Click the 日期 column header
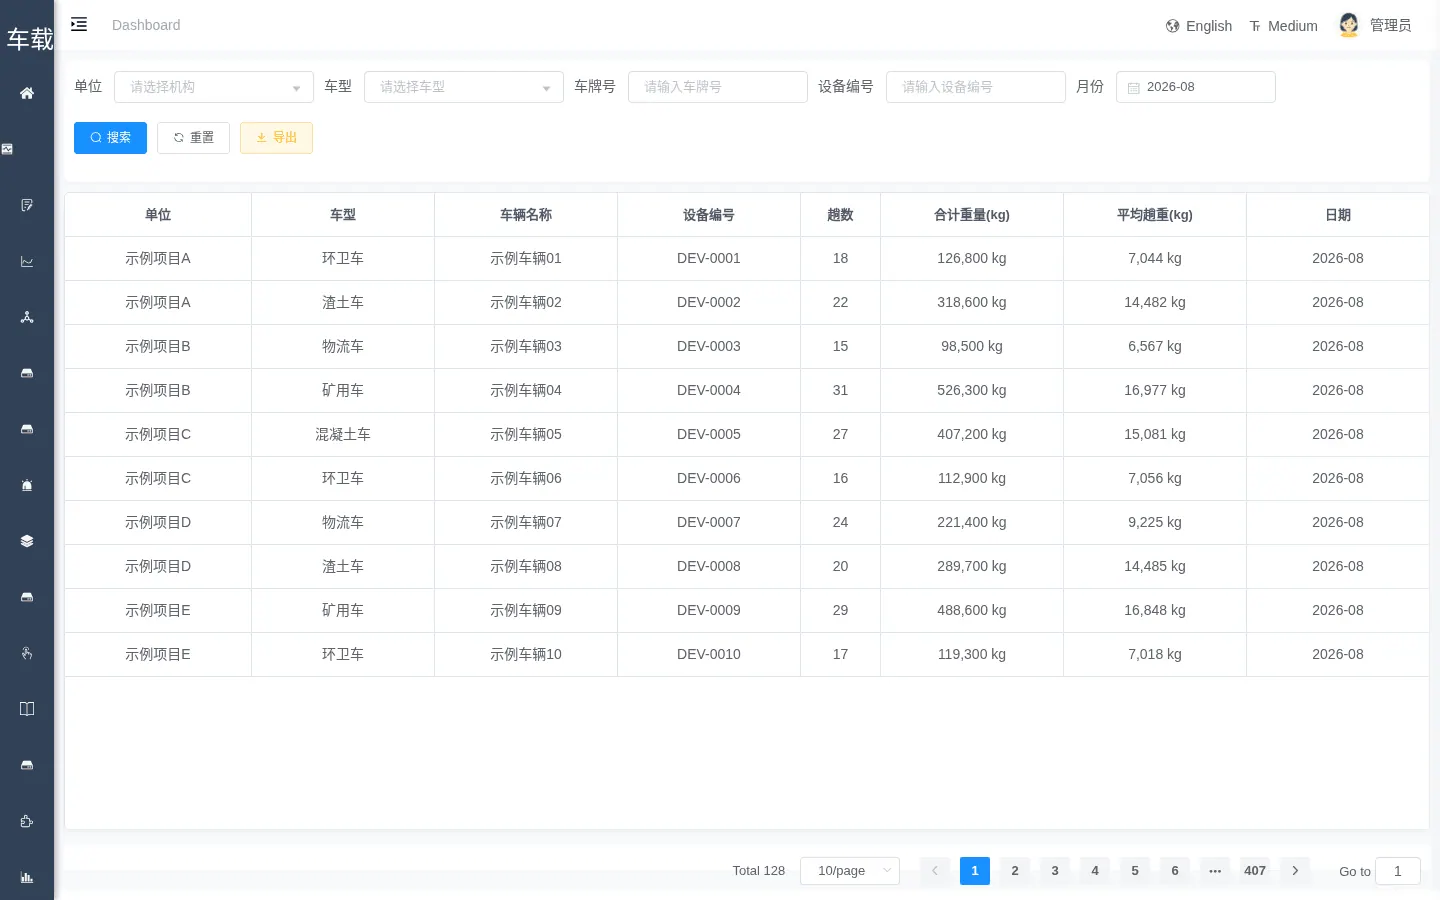This screenshot has width=1440, height=900. [1338, 215]
